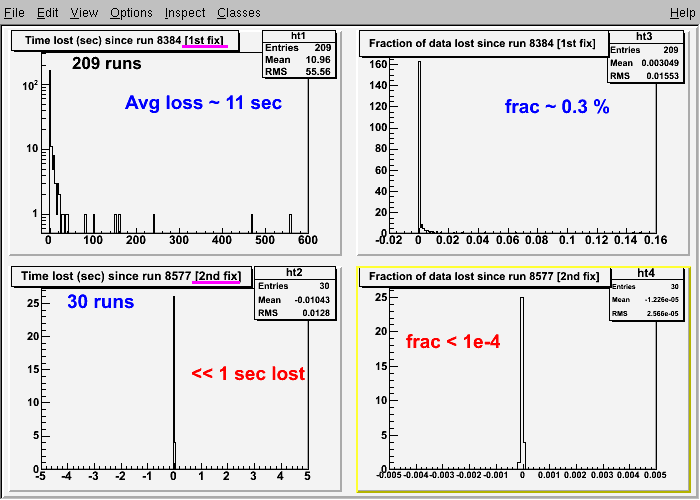The image size is (700, 500).
Task: Select the 'frac ~ 0.3 %' annotation
Action: 557,107
